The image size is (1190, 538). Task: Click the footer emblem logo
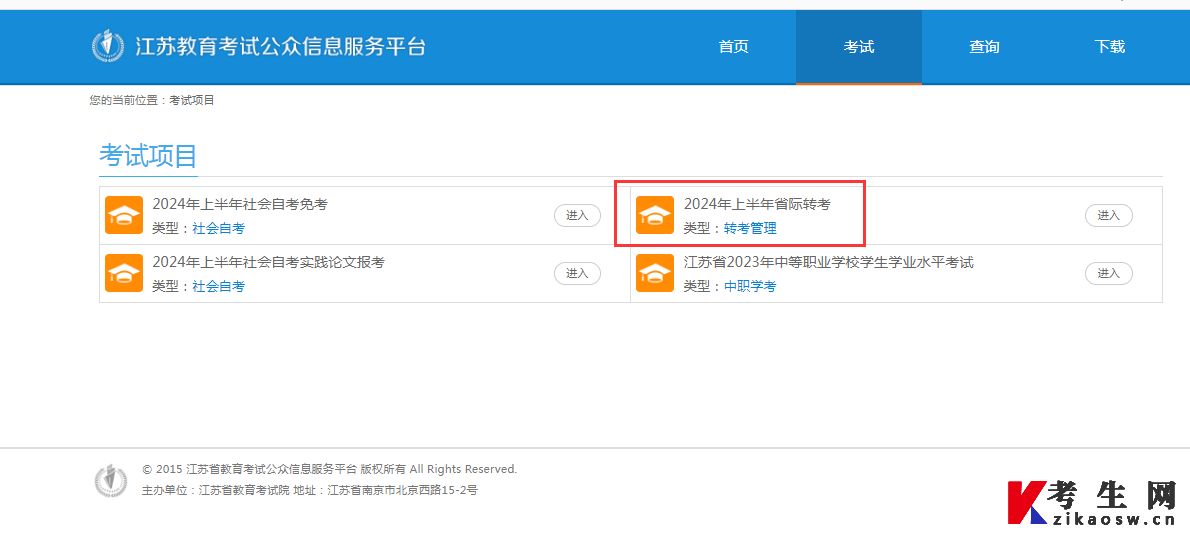111,480
